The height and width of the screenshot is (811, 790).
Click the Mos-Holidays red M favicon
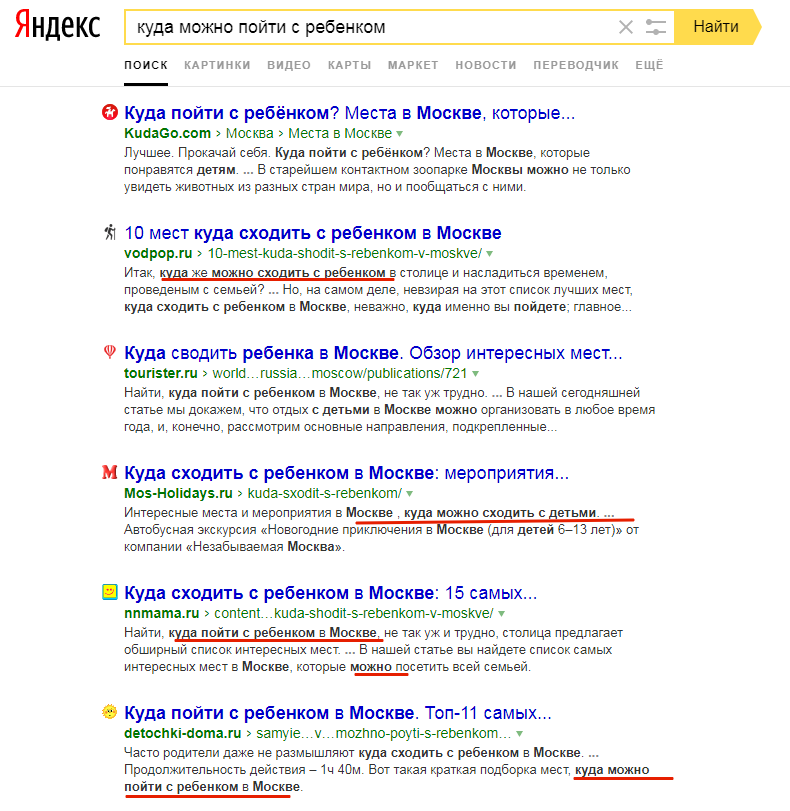[x=110, y=472]
